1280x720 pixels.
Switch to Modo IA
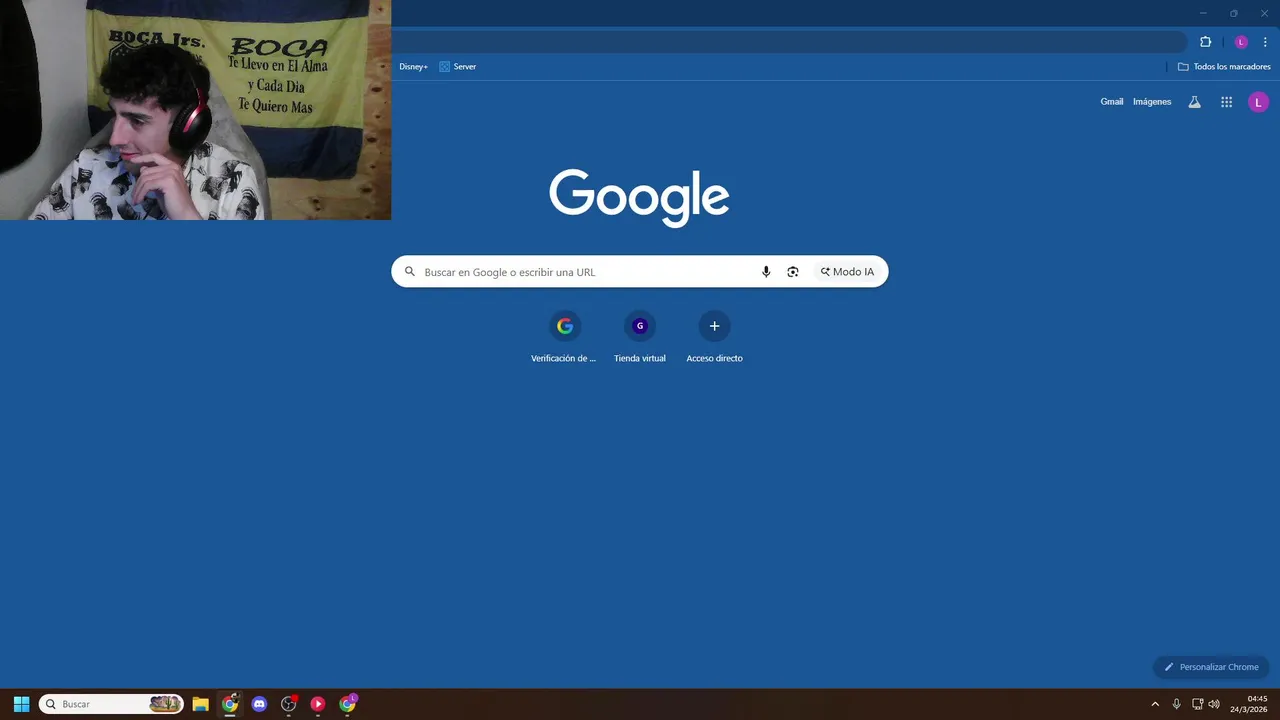(x=847, y=272)
